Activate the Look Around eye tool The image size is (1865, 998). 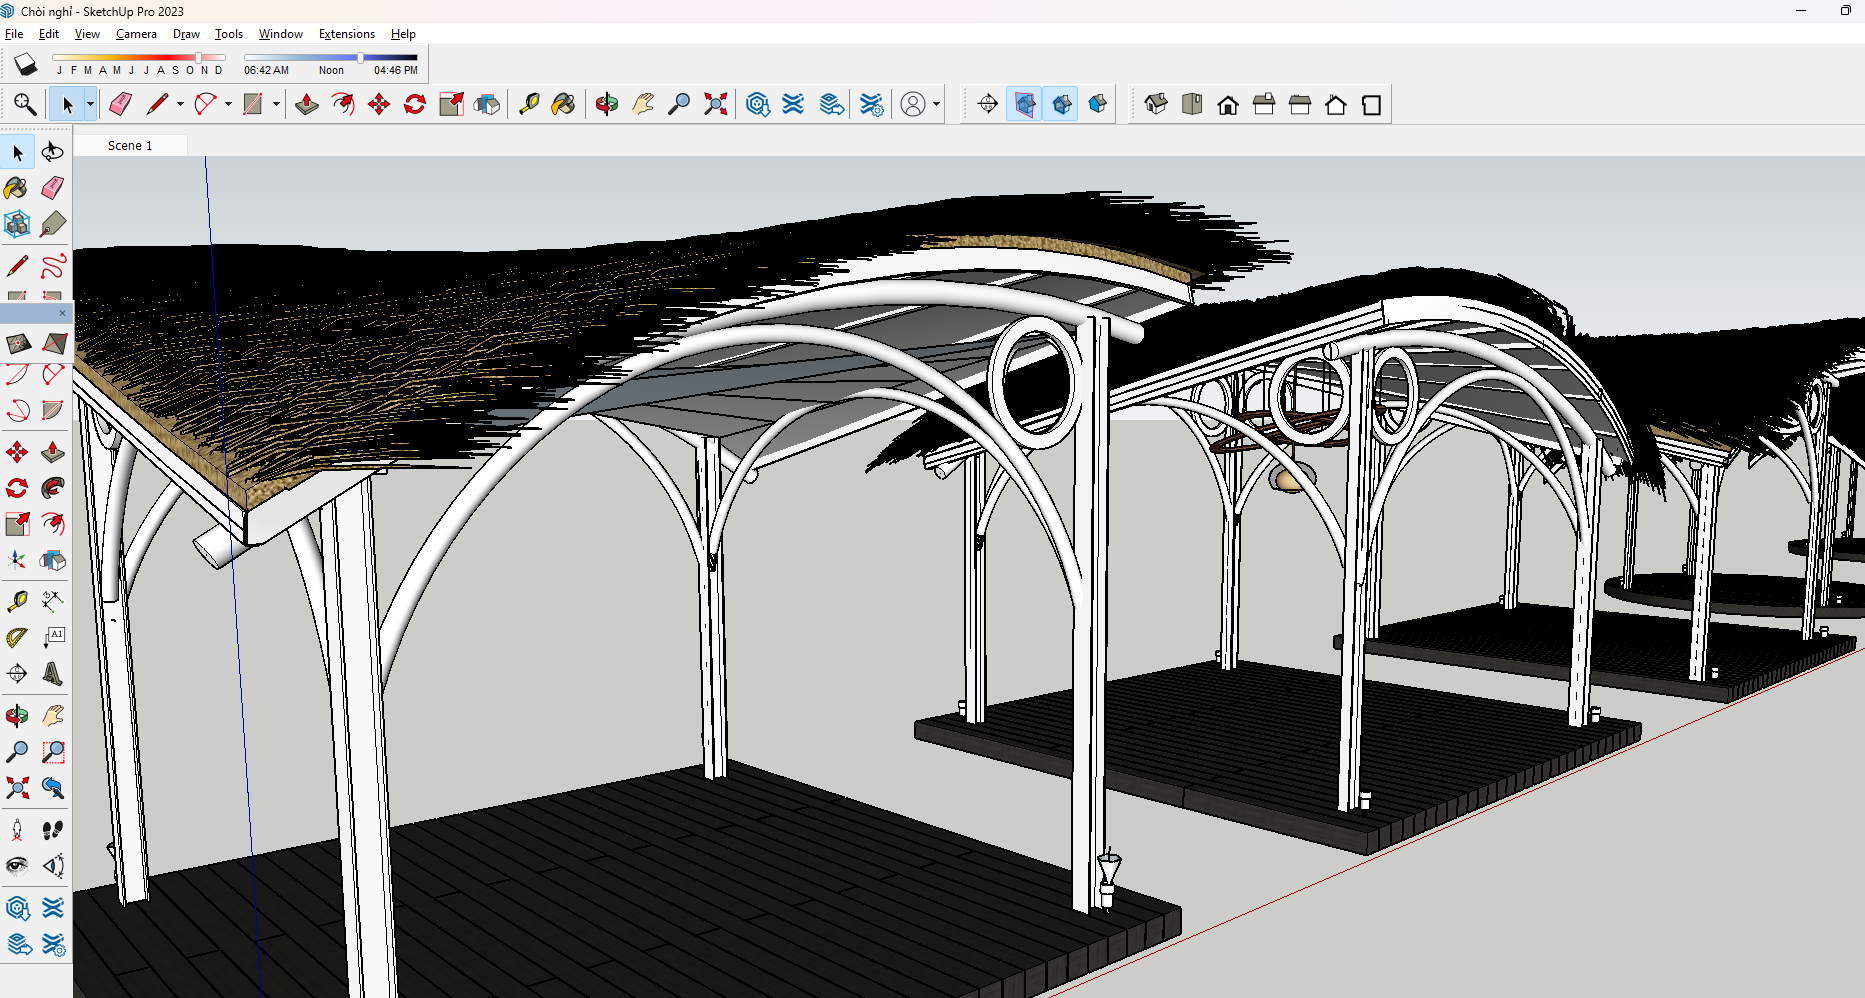(x=17, y=866)
